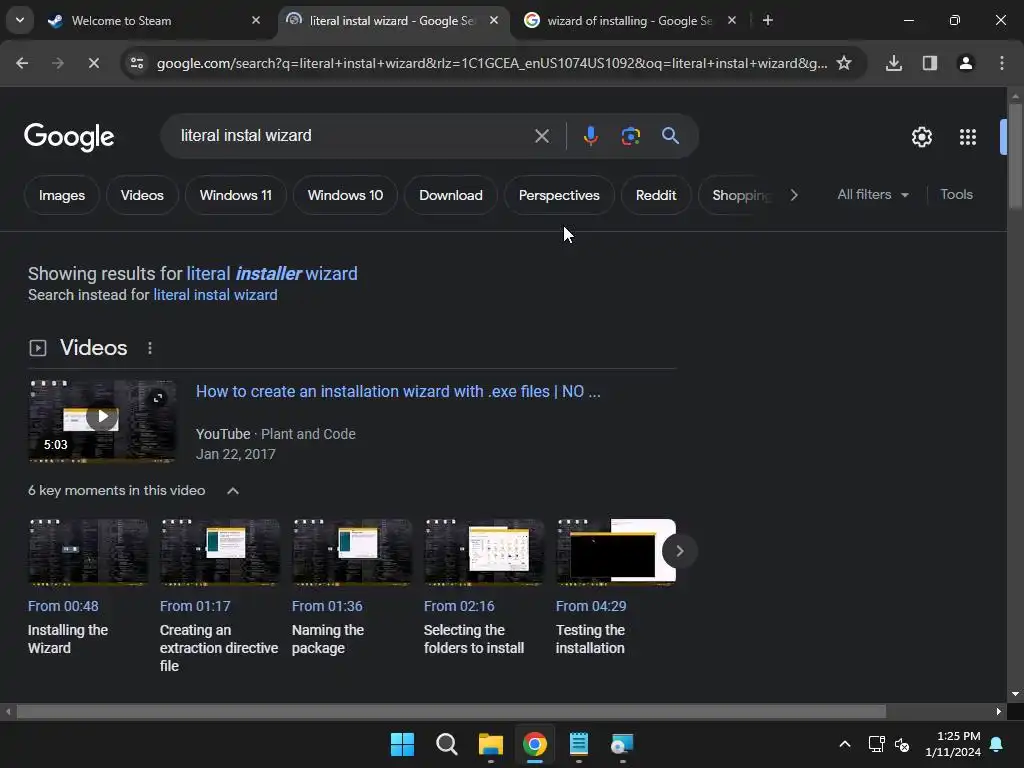The height and width of the screenshot is (768, 1024).
Task: Open Chrome downloads icon
Action: (894, 63)
